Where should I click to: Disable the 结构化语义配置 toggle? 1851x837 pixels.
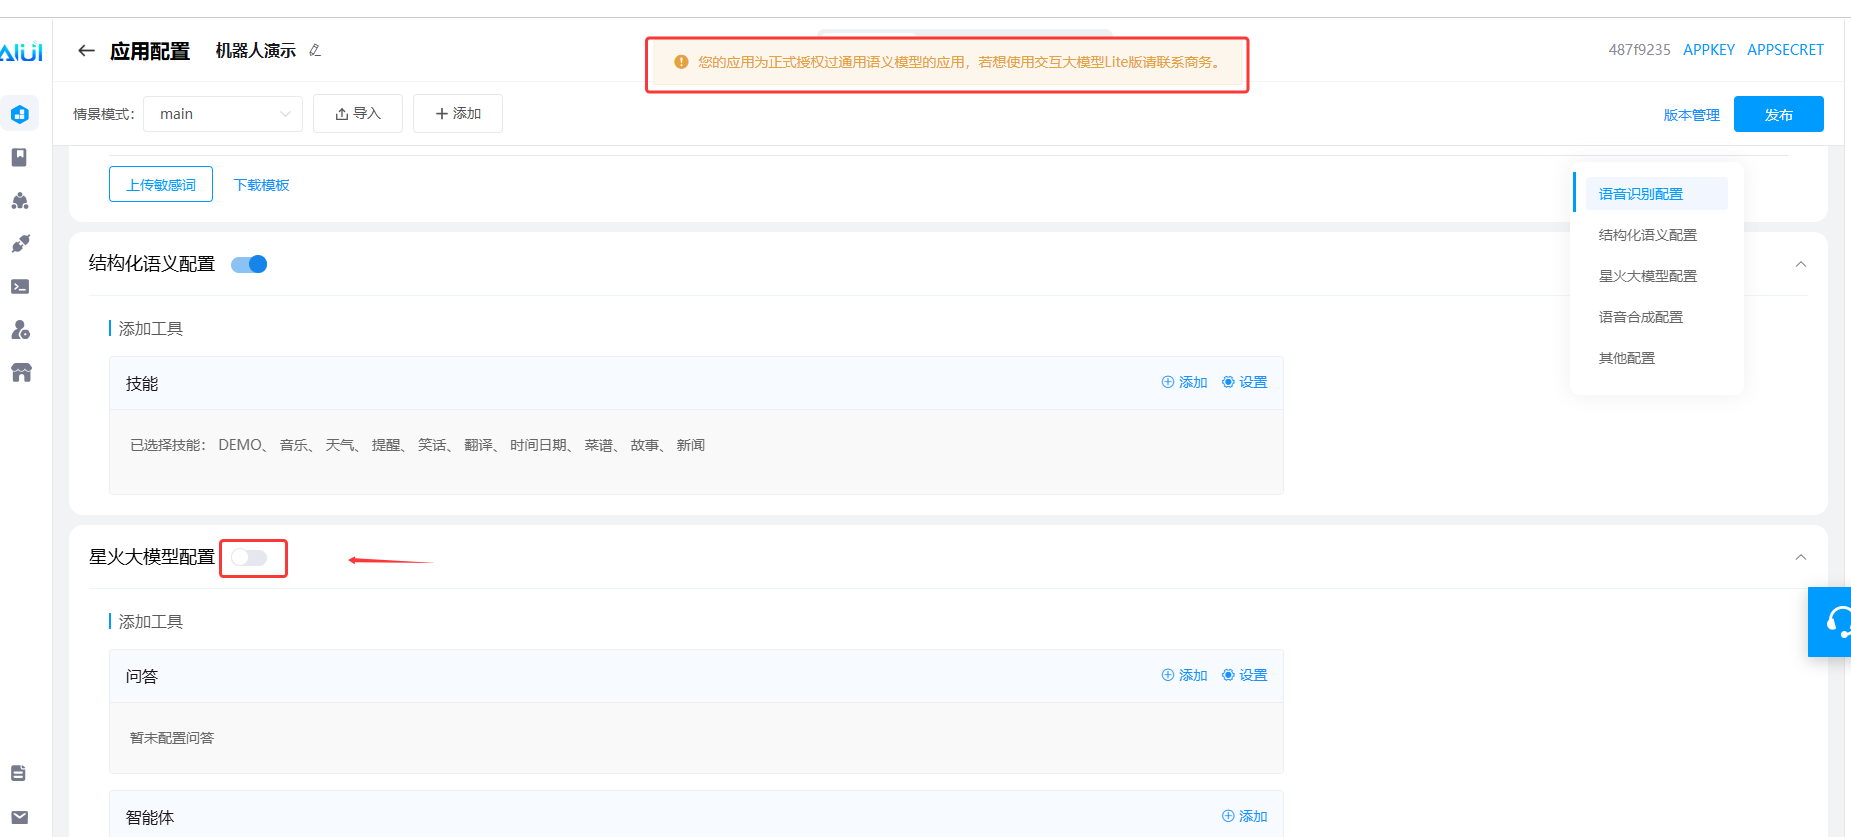tap(249, 264)
